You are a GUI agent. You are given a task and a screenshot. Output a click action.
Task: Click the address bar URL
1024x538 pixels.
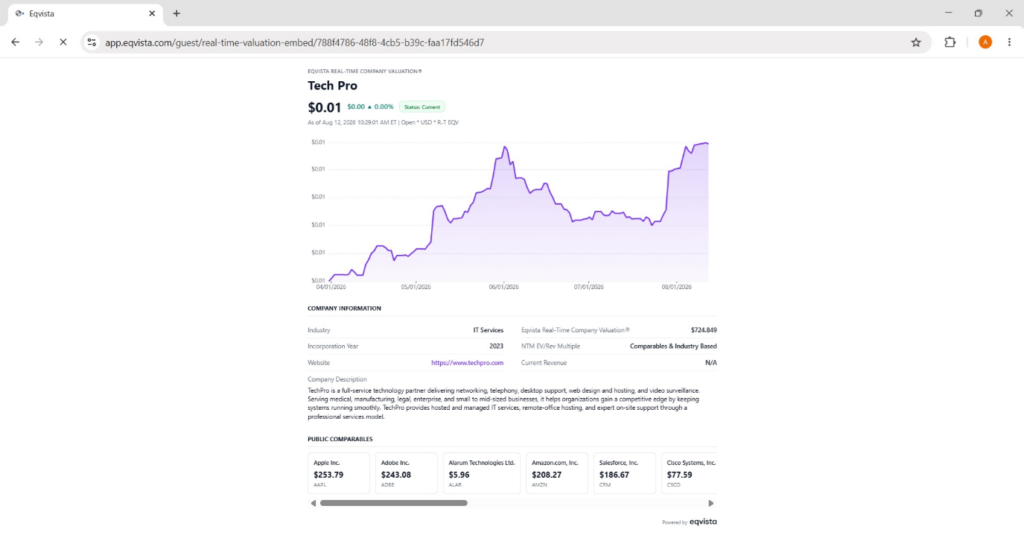295,42
